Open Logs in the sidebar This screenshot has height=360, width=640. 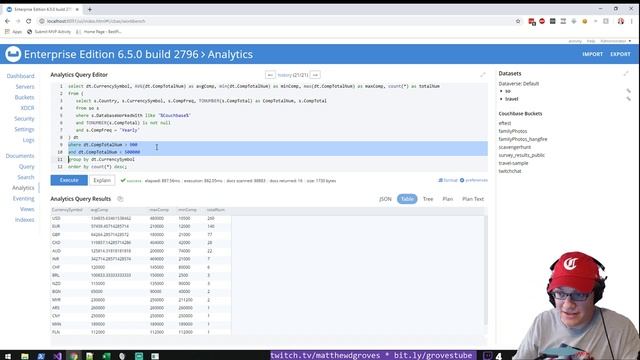[x=29, y=140]
